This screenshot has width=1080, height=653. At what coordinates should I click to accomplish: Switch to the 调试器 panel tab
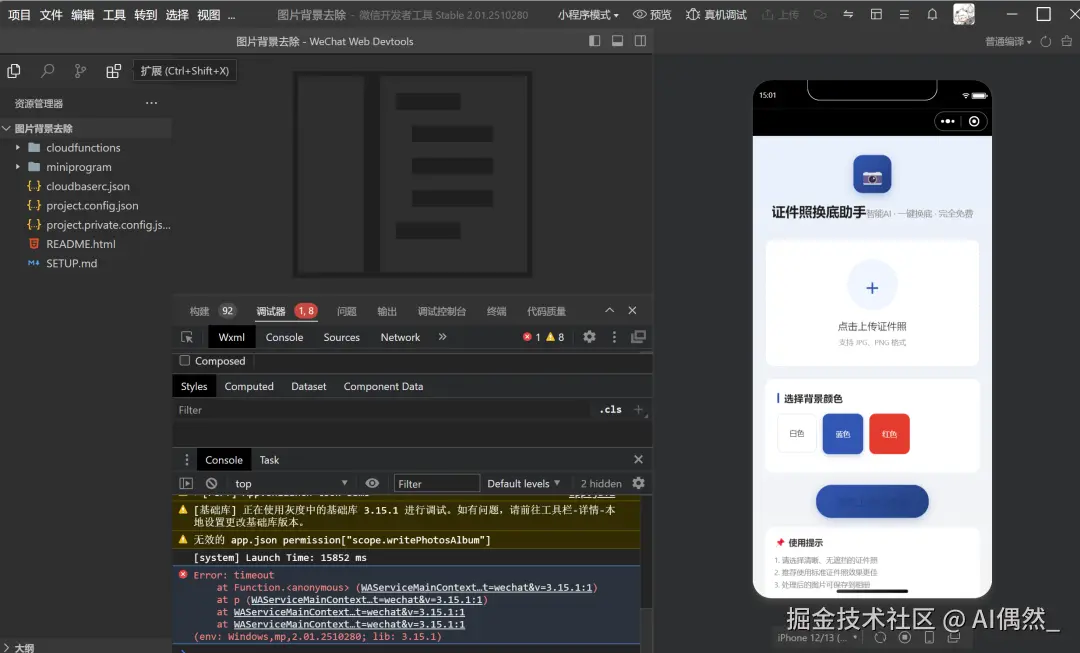point(271,311)
